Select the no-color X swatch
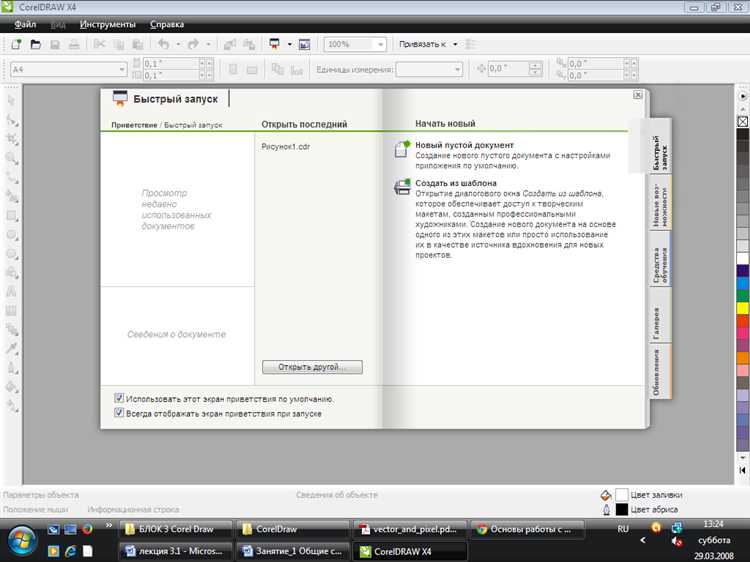This screenshot has width=750, height=562. tap(742, 122)
